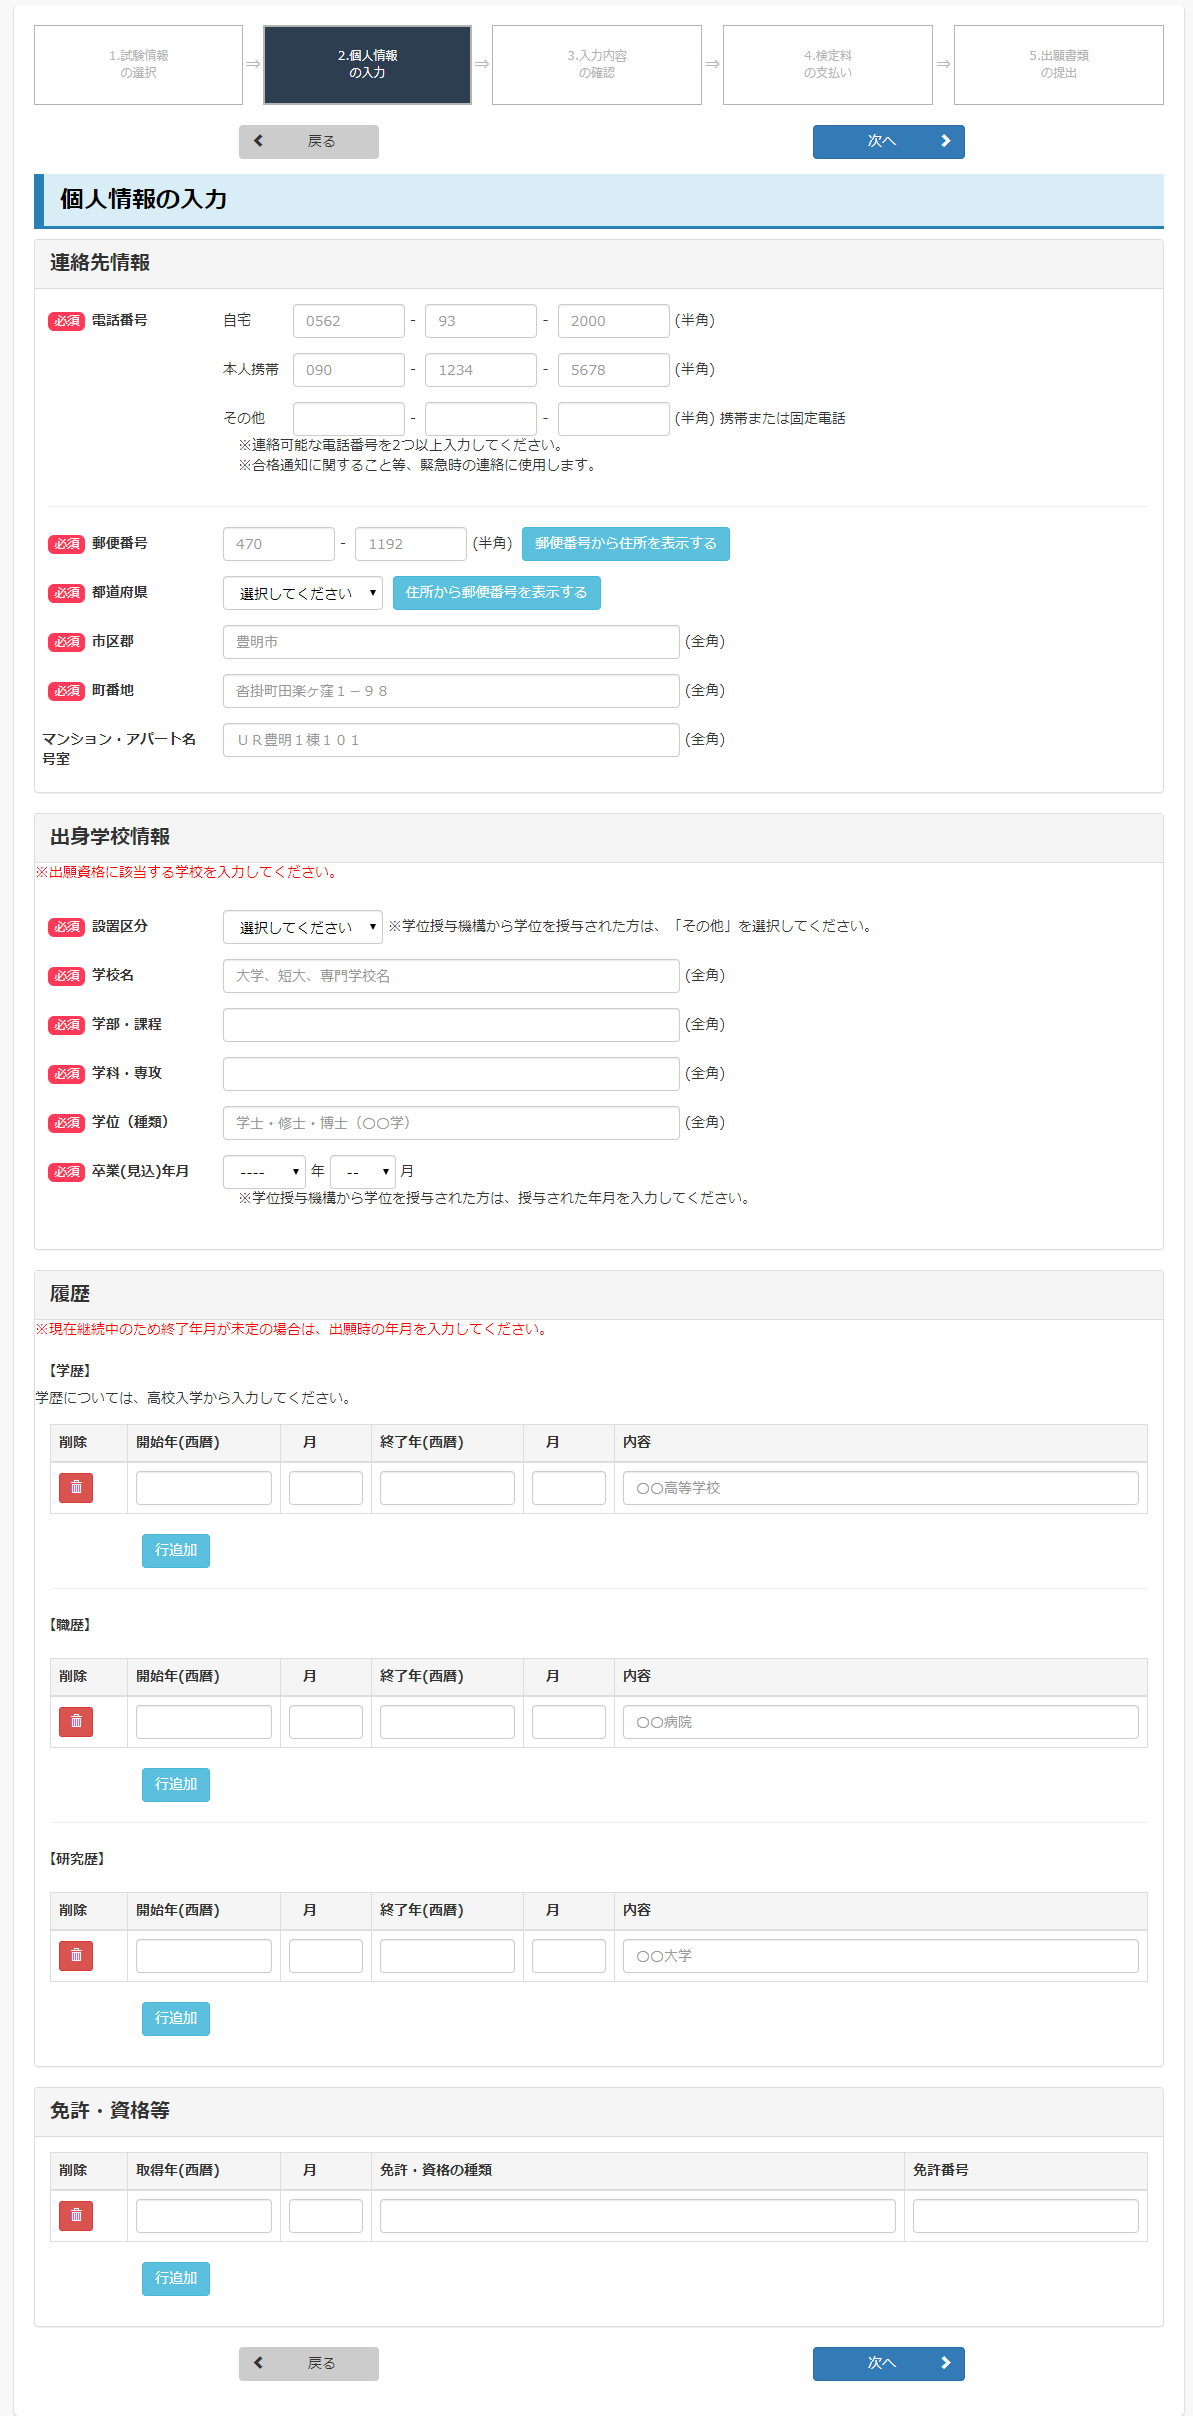Viewport: 1193px width, 2416px height.
Task: Focus 研究歴 内容 field ○○大学
Action: 881,1956
